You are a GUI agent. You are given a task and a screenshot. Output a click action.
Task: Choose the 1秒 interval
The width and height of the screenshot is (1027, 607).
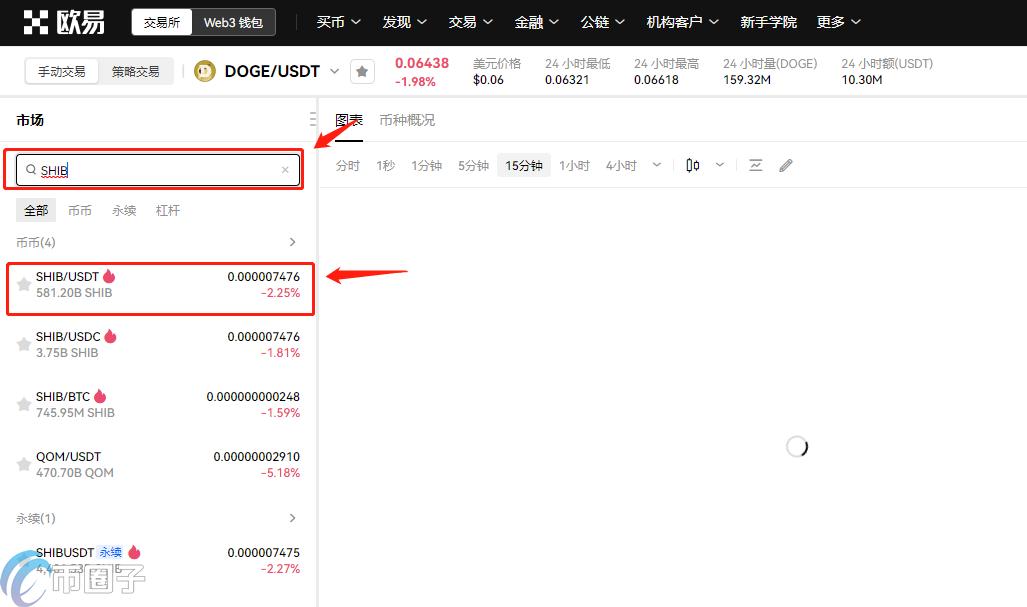point(385,166)
